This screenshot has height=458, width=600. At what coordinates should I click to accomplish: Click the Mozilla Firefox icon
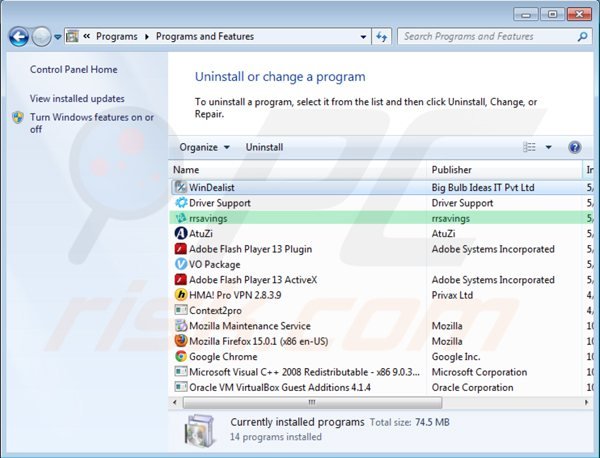[x=181, y=341]
